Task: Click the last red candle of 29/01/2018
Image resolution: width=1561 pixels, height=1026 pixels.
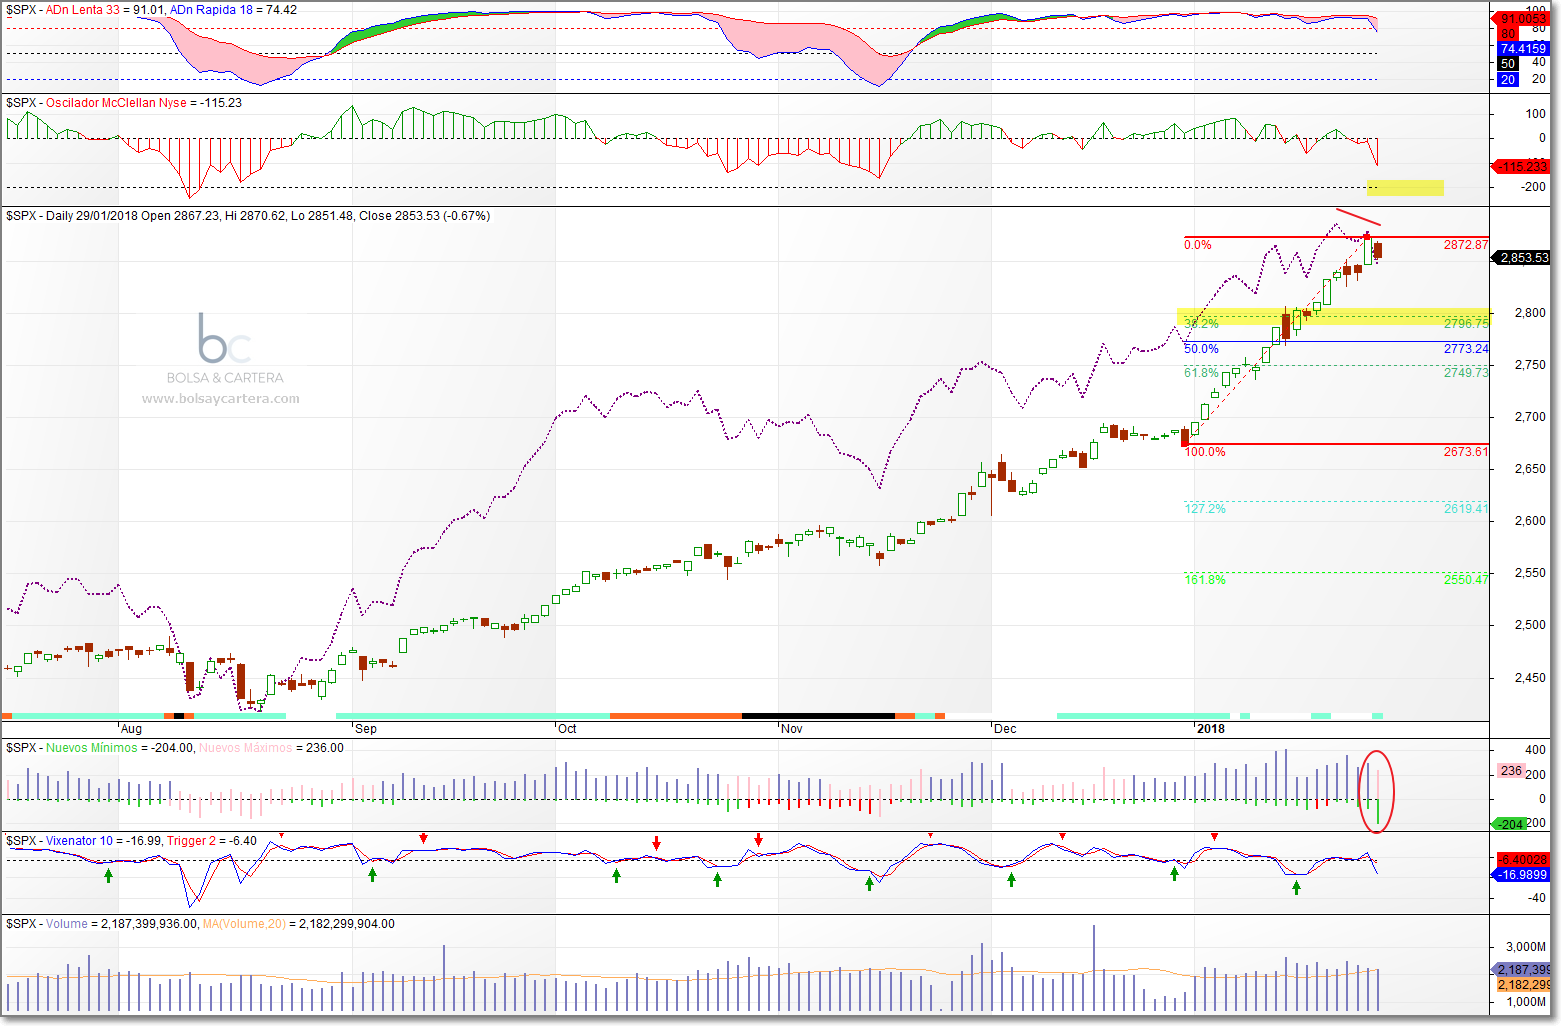Action: click(x=1378, y=251)
